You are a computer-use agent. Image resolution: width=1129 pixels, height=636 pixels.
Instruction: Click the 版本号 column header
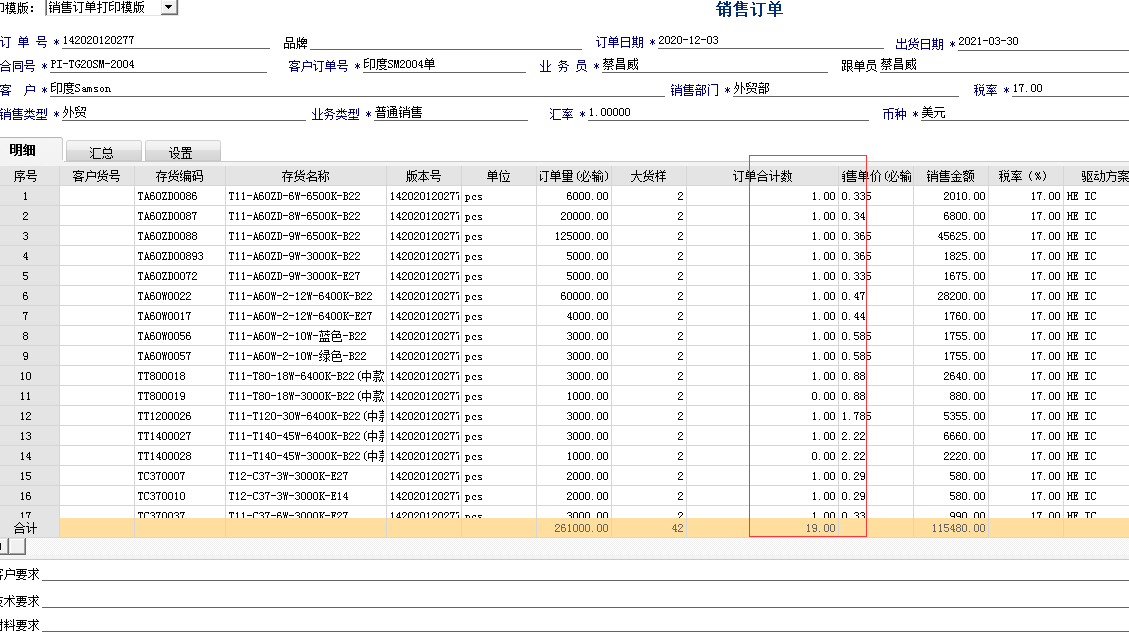coord(423,176)
